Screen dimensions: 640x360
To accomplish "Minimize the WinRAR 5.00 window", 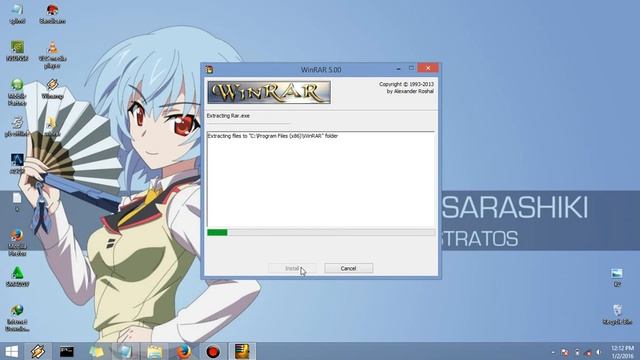I will point(398,69).
